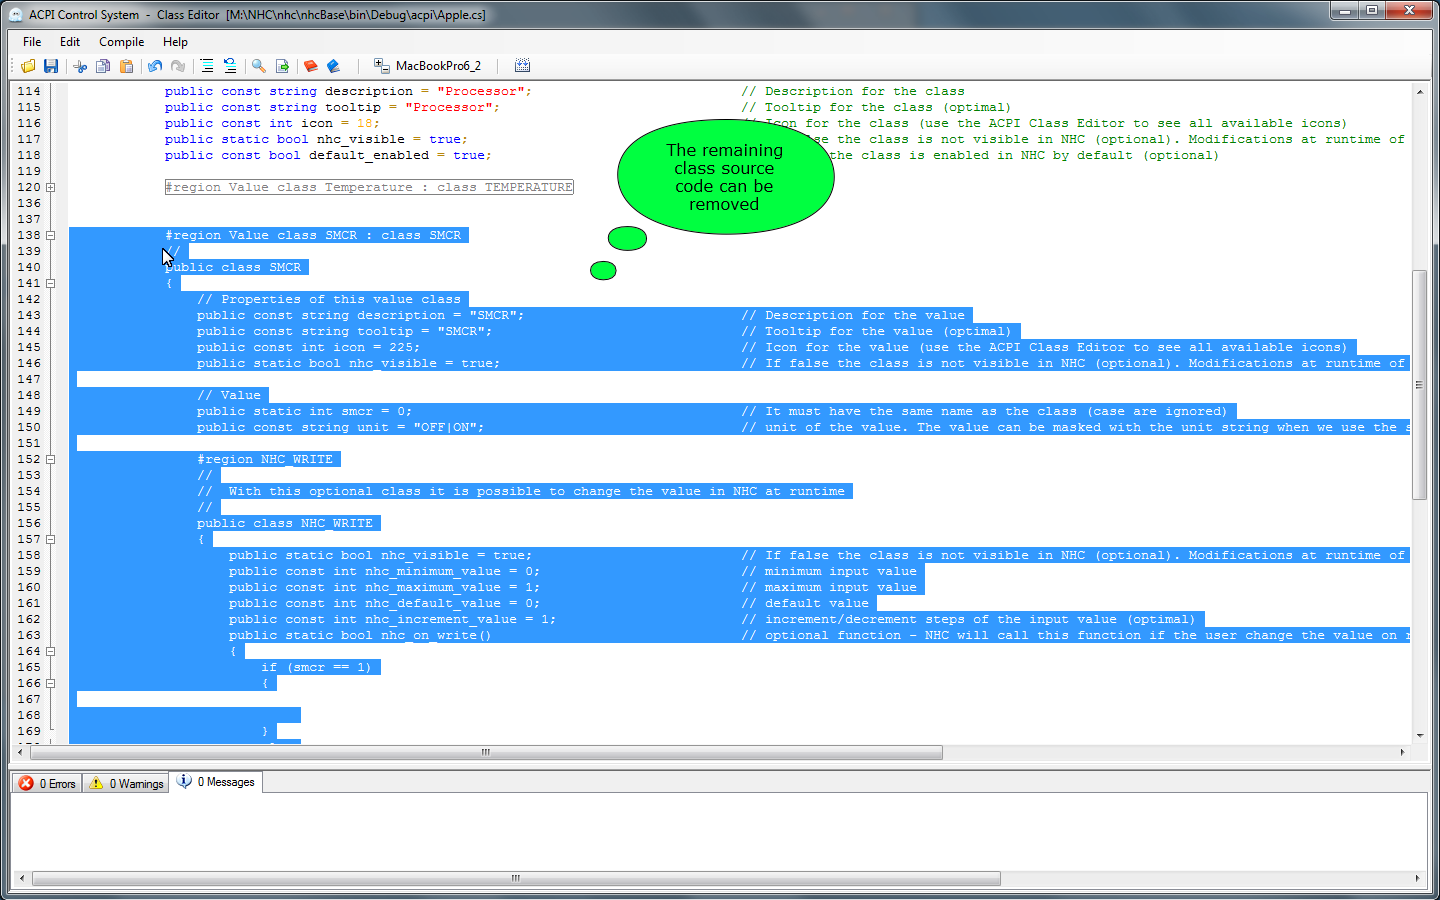1440x900 pixels.
Task: Toggle the 0 Messages filter
Action: pos(217,782)
